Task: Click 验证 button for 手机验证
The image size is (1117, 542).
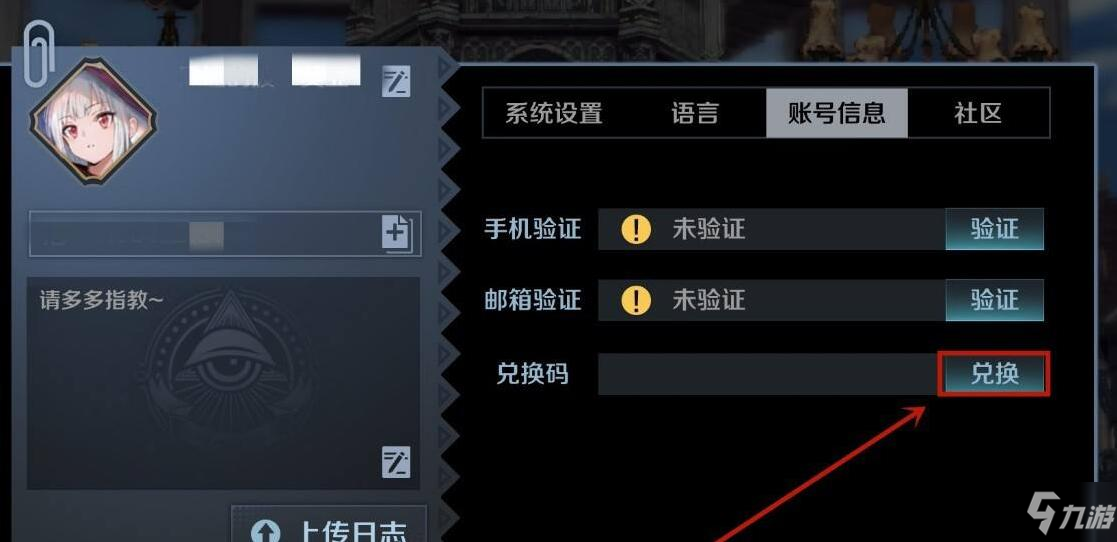Action: [x=994, y=229]
